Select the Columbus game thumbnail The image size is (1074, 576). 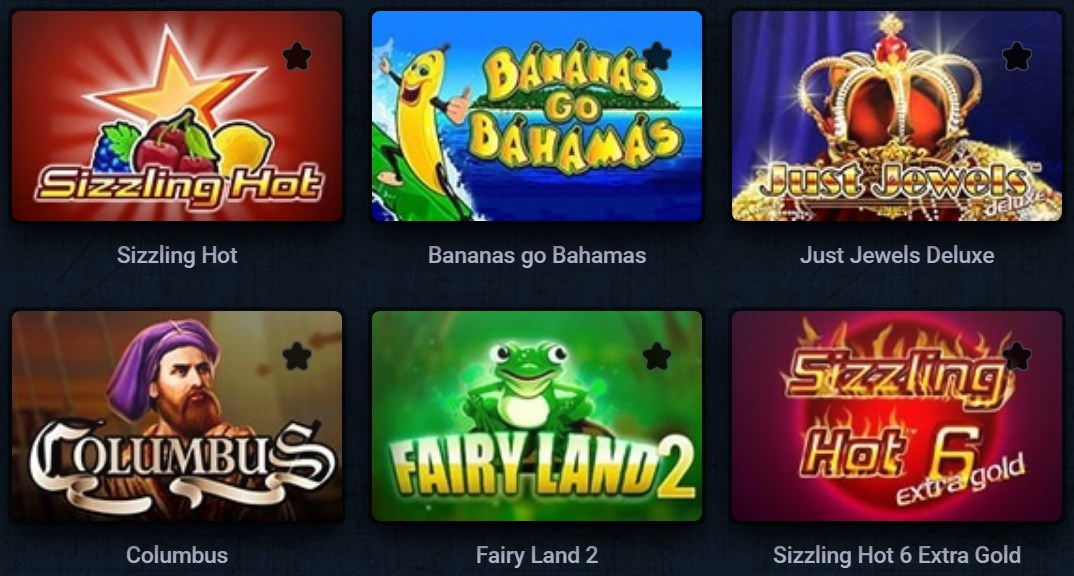click(x=177, y=416)
